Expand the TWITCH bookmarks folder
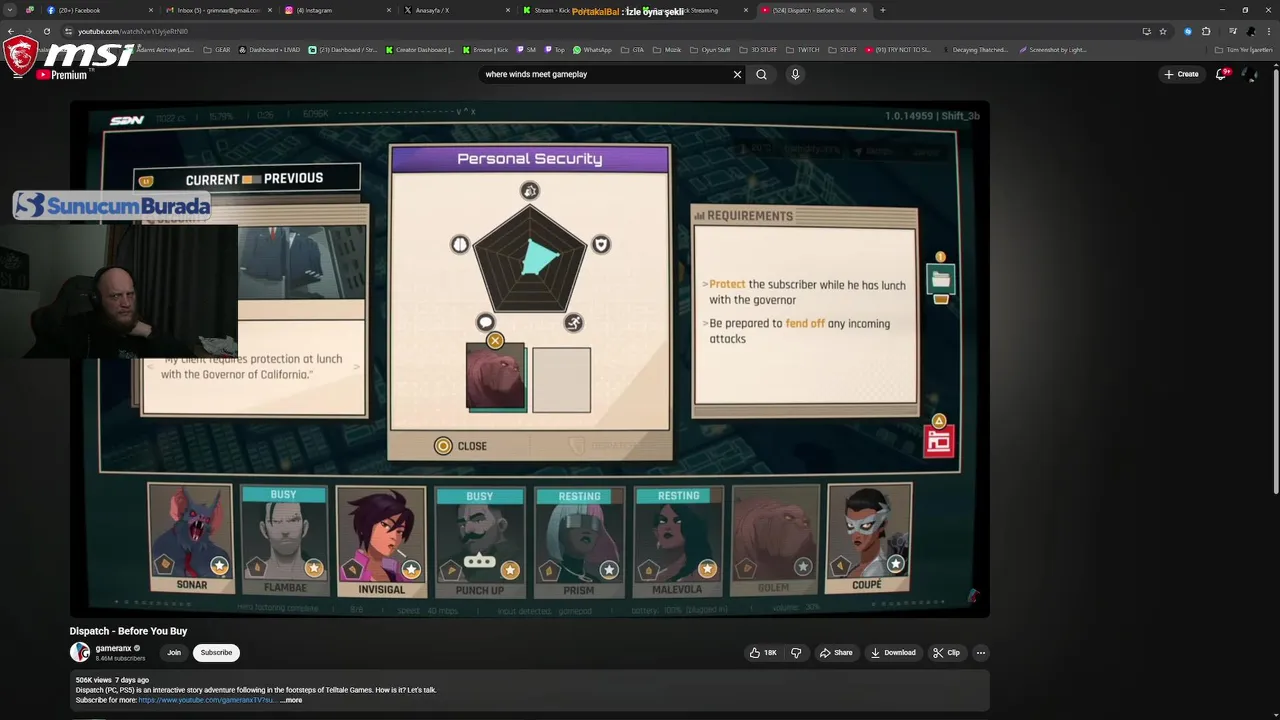 click(x=802, y=50)
